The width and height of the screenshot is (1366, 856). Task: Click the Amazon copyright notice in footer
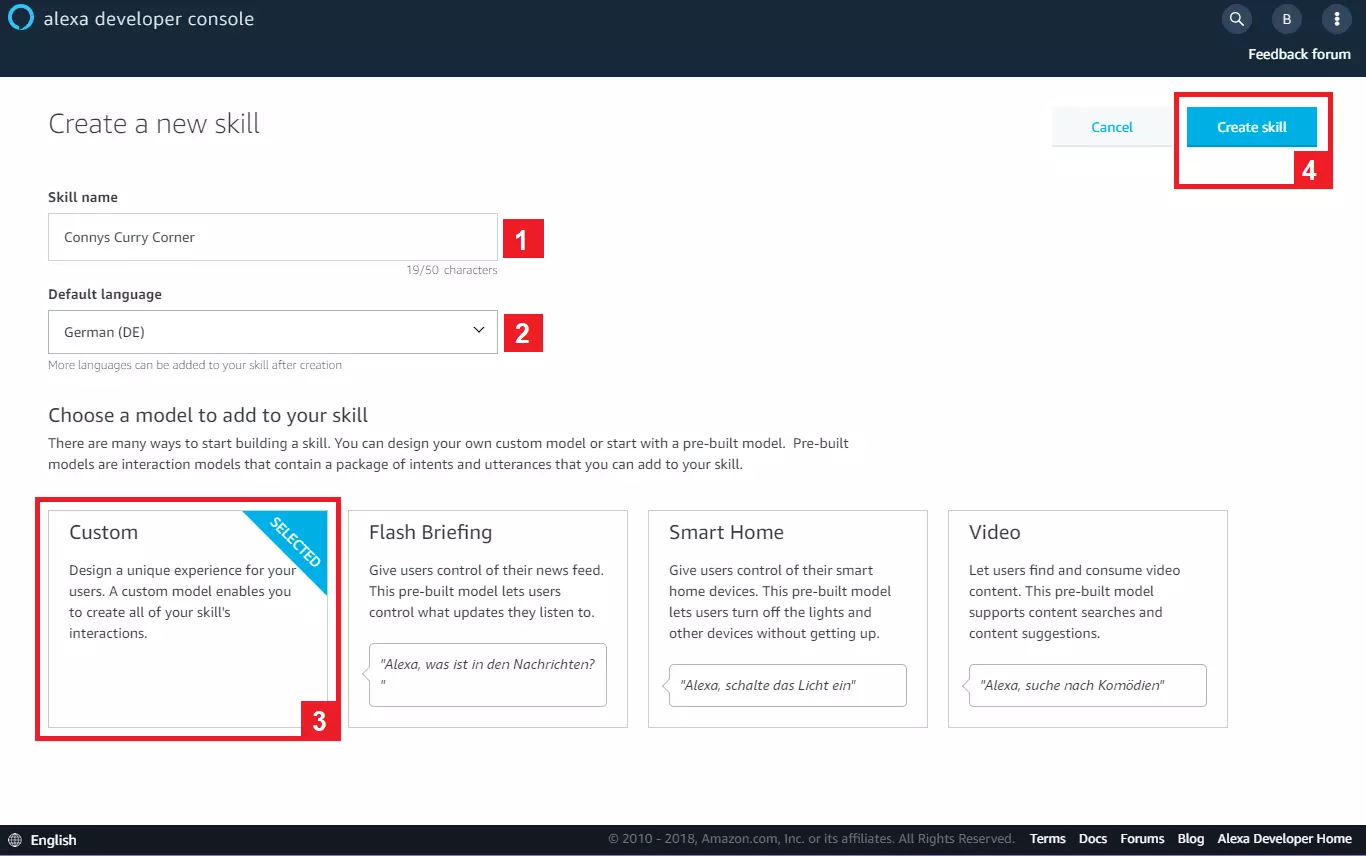811,839
